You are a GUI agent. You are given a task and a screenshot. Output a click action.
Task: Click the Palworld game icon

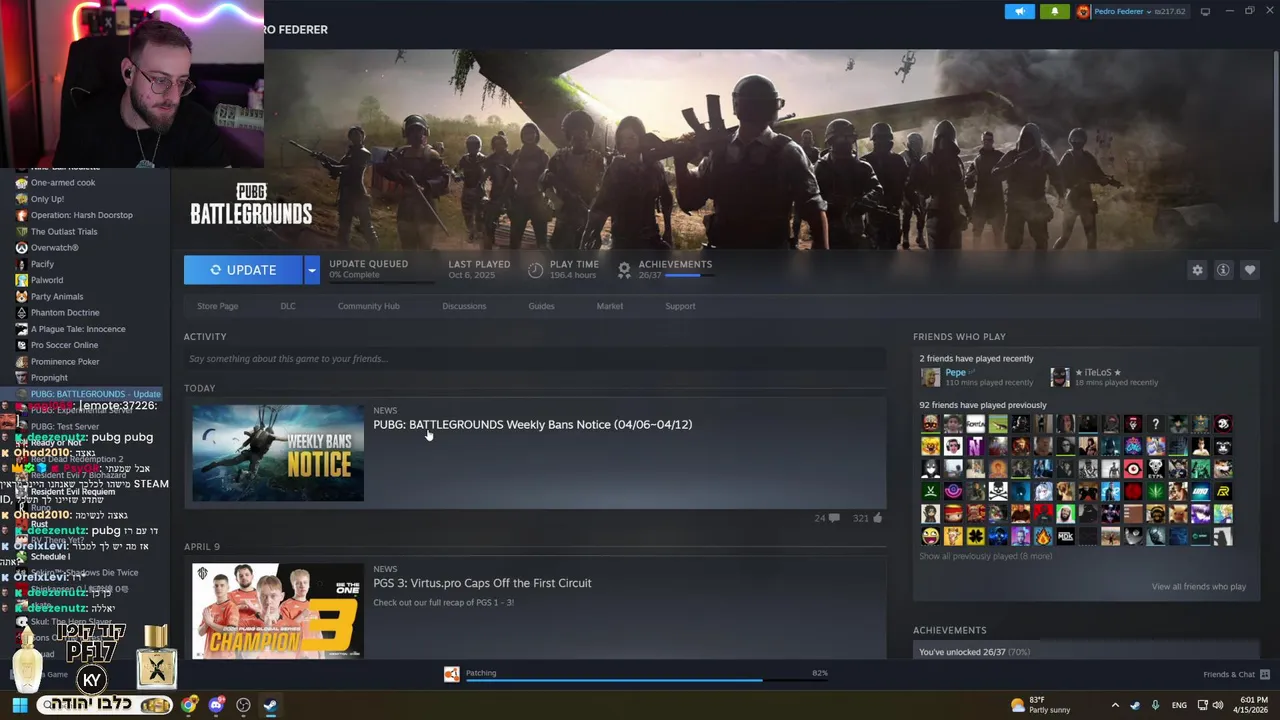click(x=21, y=280)
